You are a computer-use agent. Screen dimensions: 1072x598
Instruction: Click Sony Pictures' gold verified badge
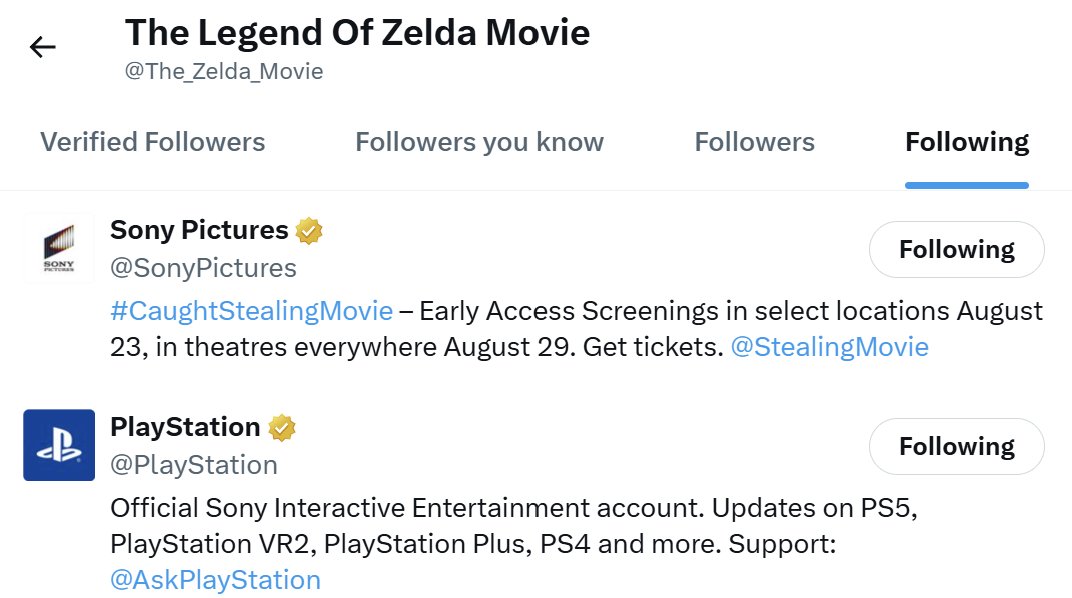[310, 231]
